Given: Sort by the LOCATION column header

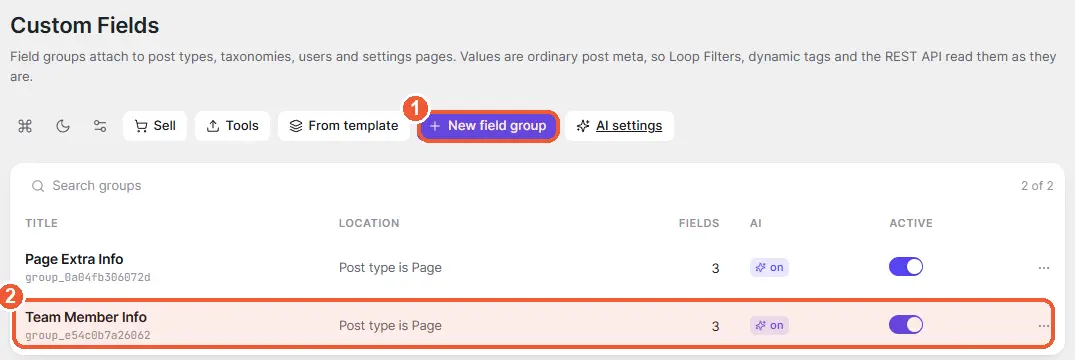Looking at the screenshot, I should tap(369, 224).
